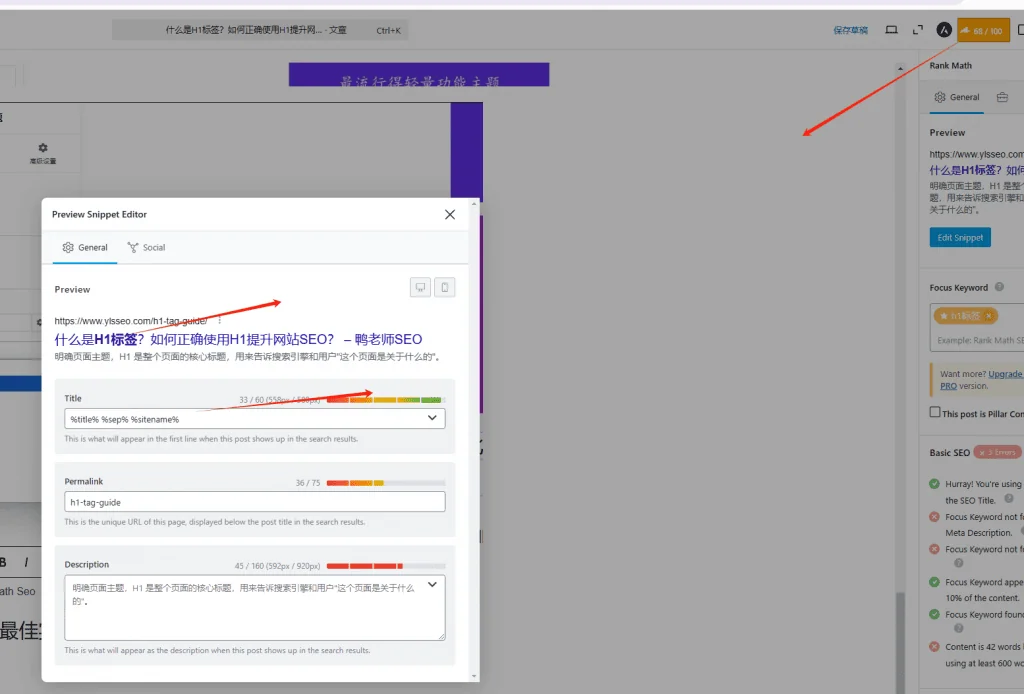Focus the Title field with %title% %sep% %sitename%
Image resolution: width=1024 pixels, height=694 pixels.
255,418
